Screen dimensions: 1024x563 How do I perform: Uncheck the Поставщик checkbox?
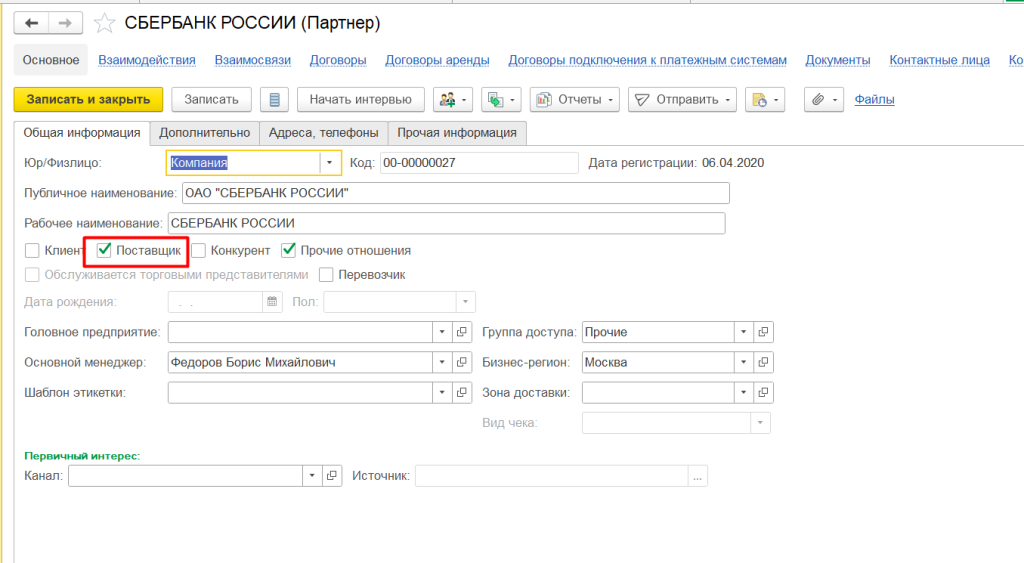104,250
